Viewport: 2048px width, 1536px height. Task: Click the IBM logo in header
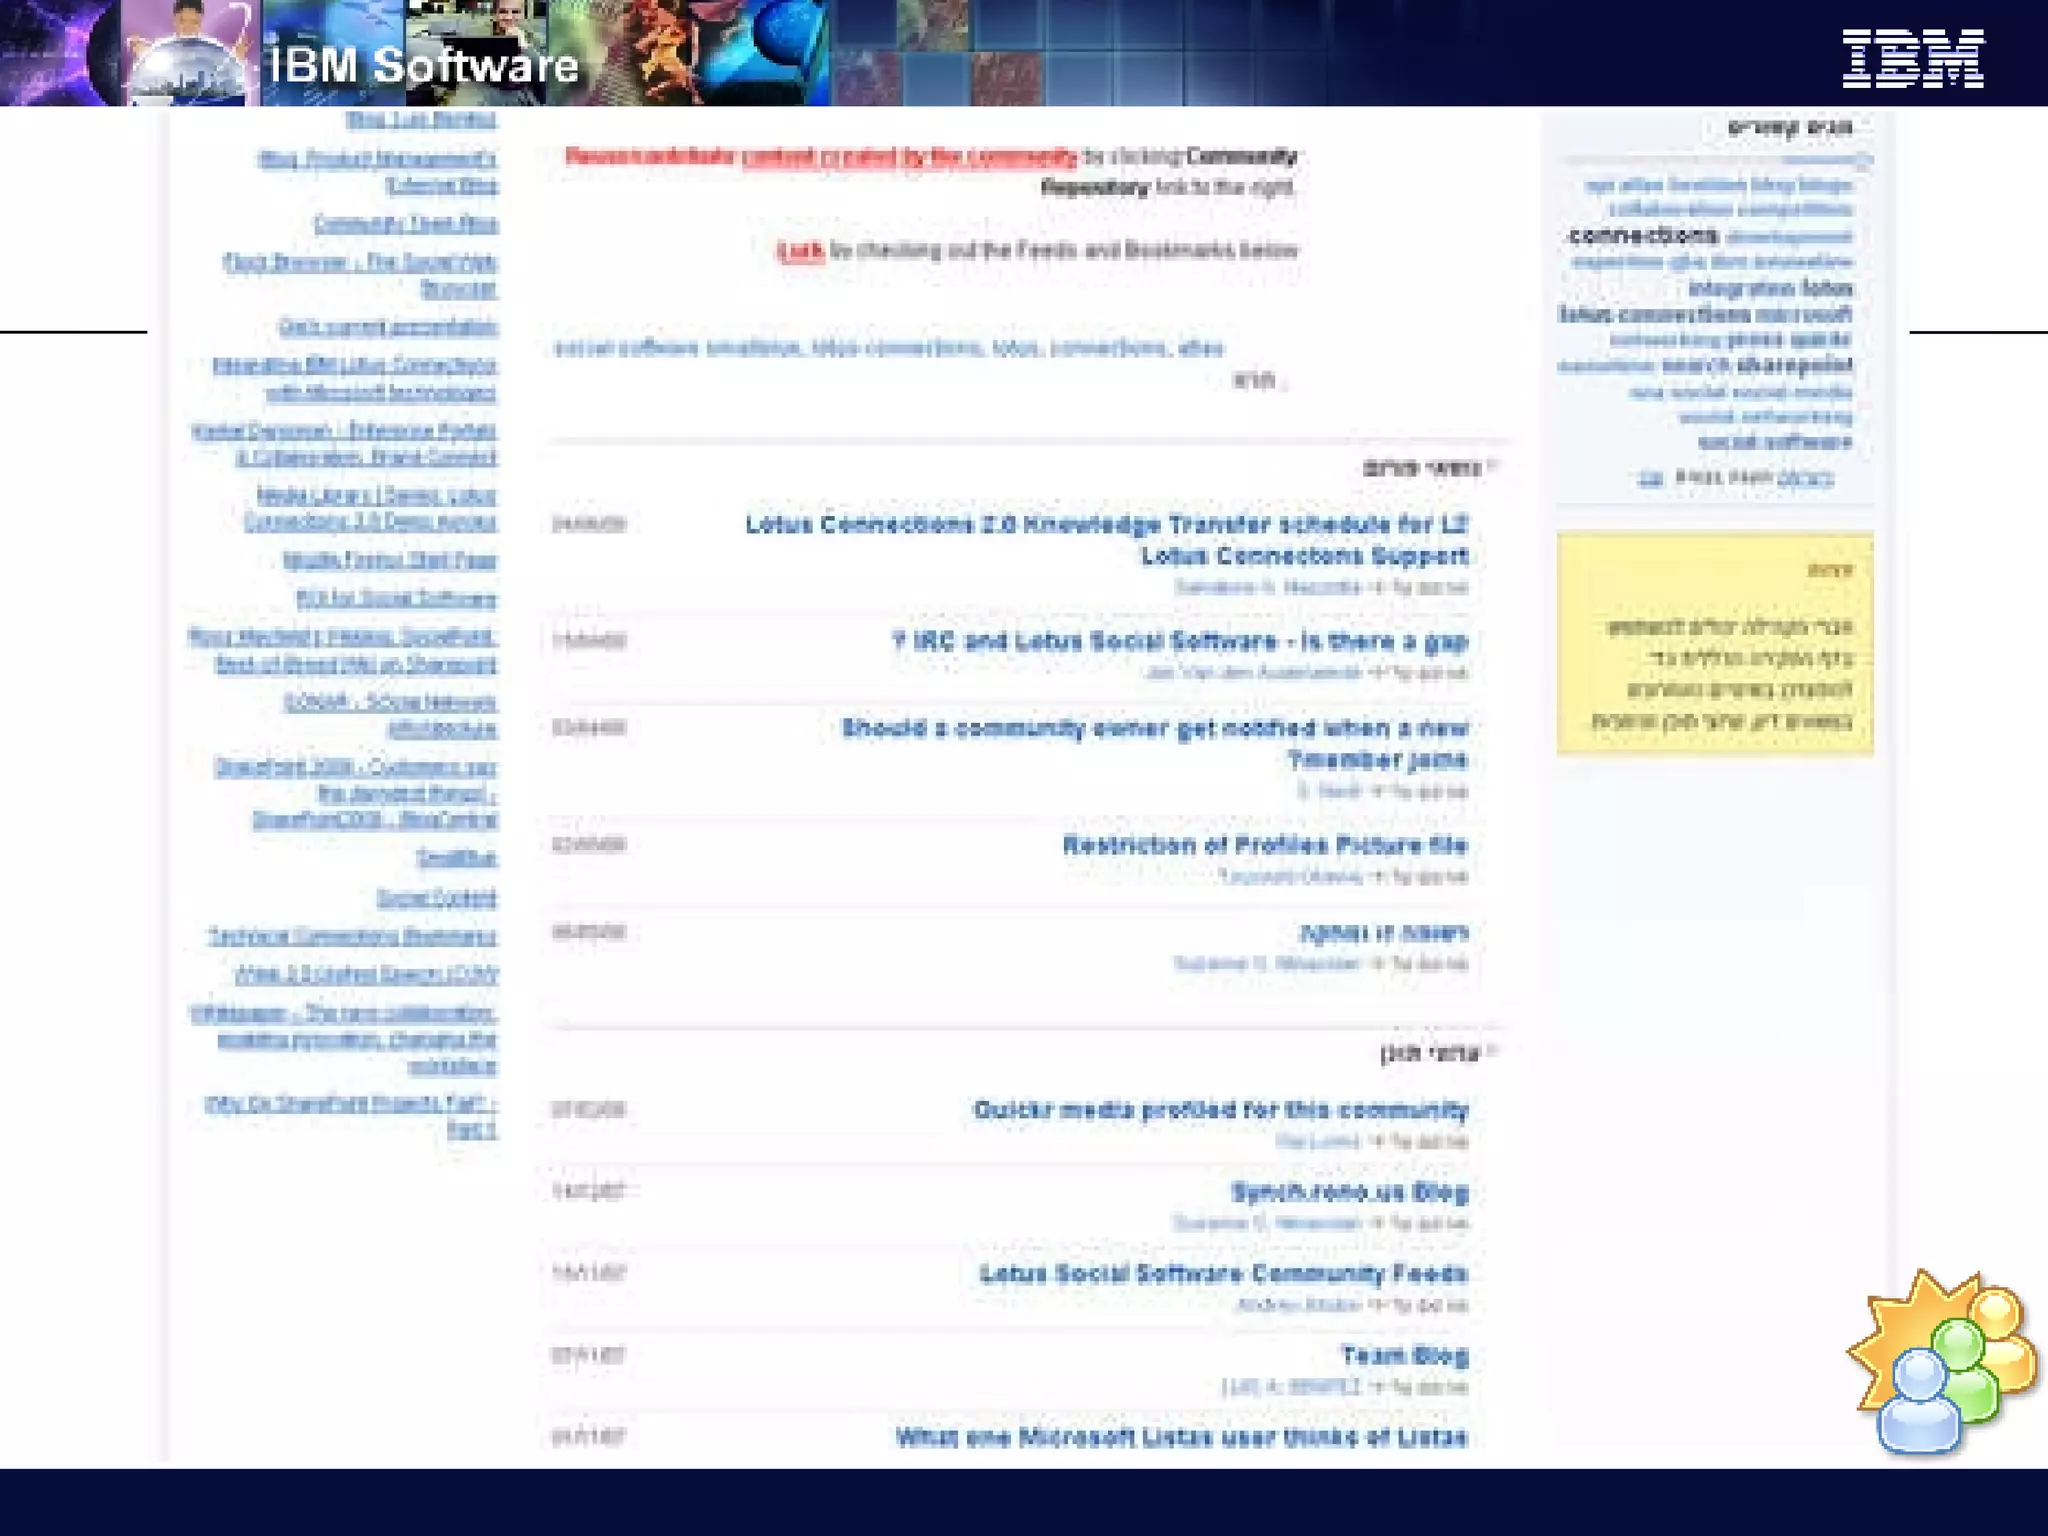pos(1912,58)
